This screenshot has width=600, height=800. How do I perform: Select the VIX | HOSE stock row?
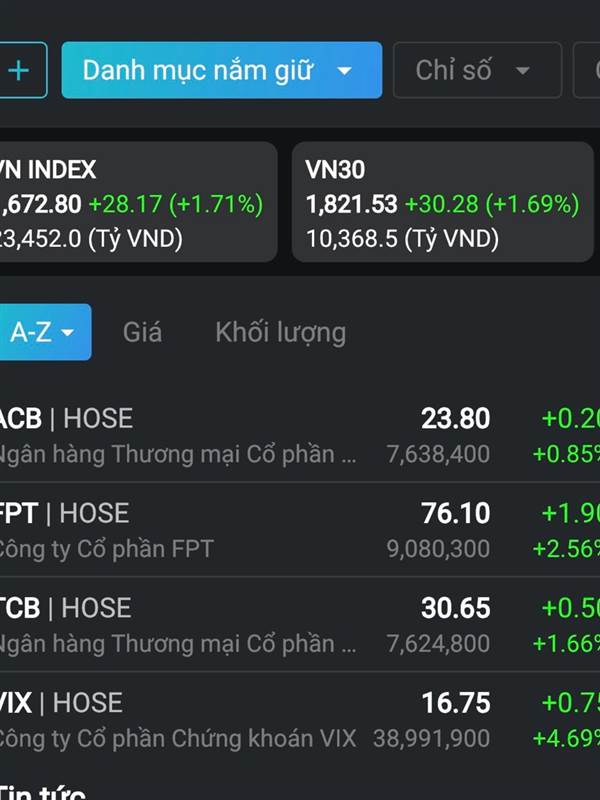pyautogui.click(x=300, y=720)
